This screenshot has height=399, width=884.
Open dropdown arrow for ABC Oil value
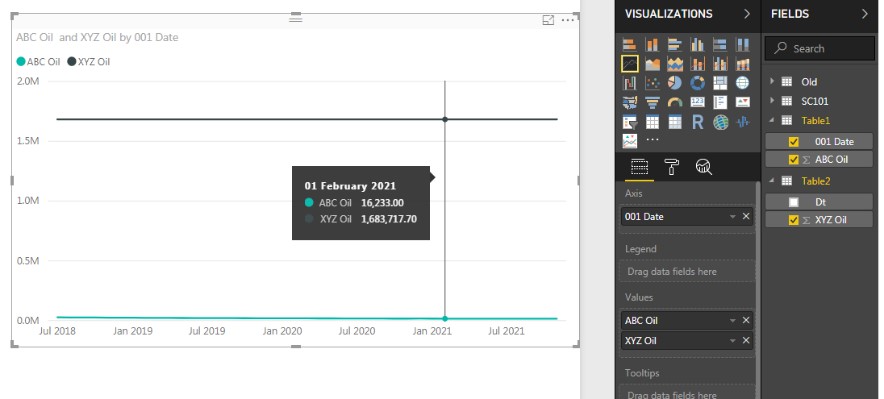[732, 321]
